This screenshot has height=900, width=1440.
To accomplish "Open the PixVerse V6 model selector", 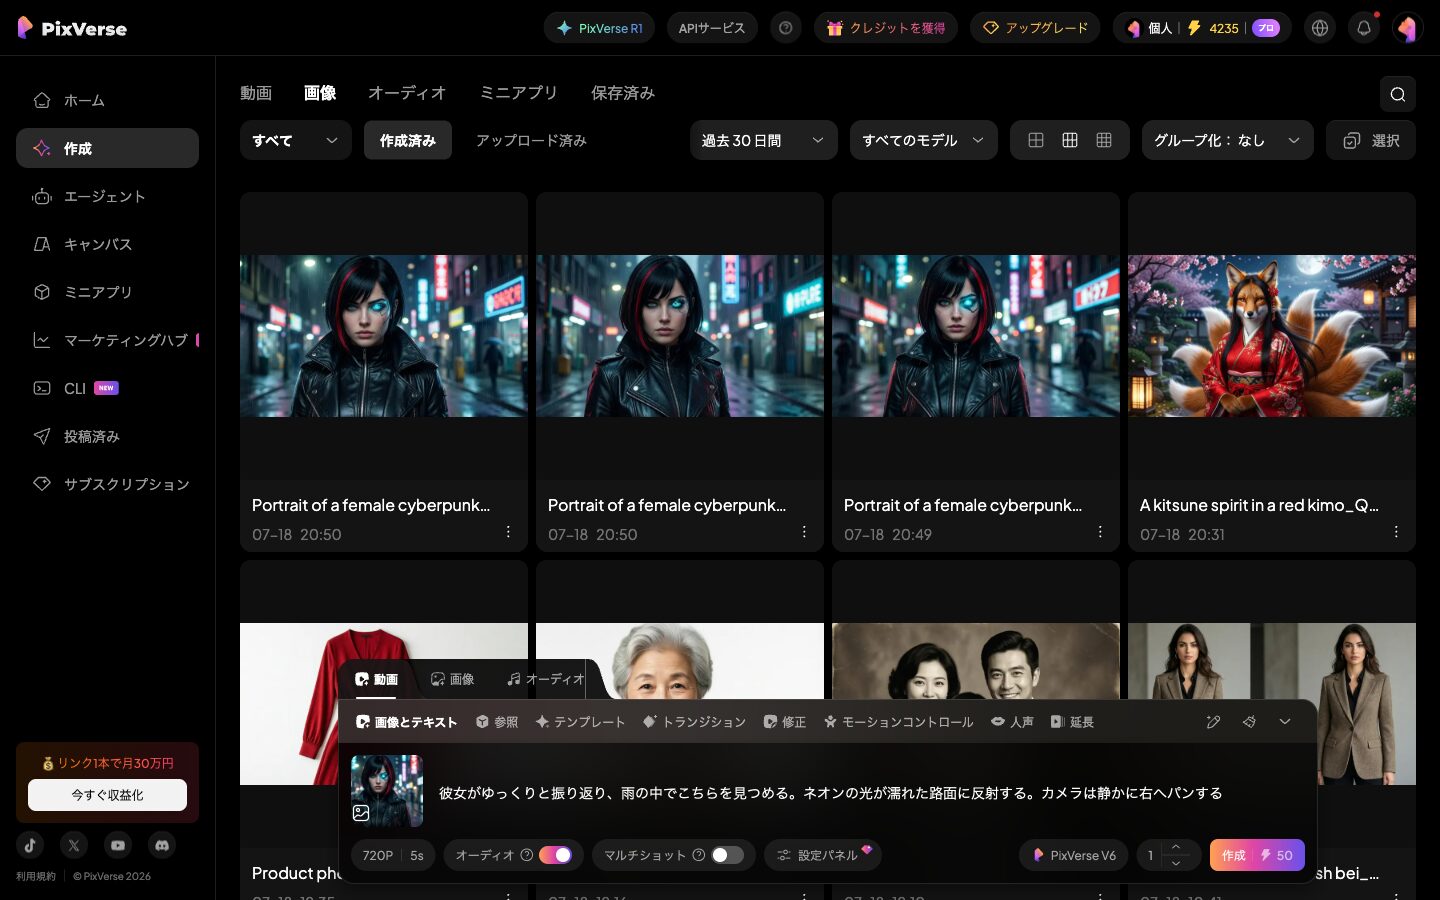I will click(1074, 855).
